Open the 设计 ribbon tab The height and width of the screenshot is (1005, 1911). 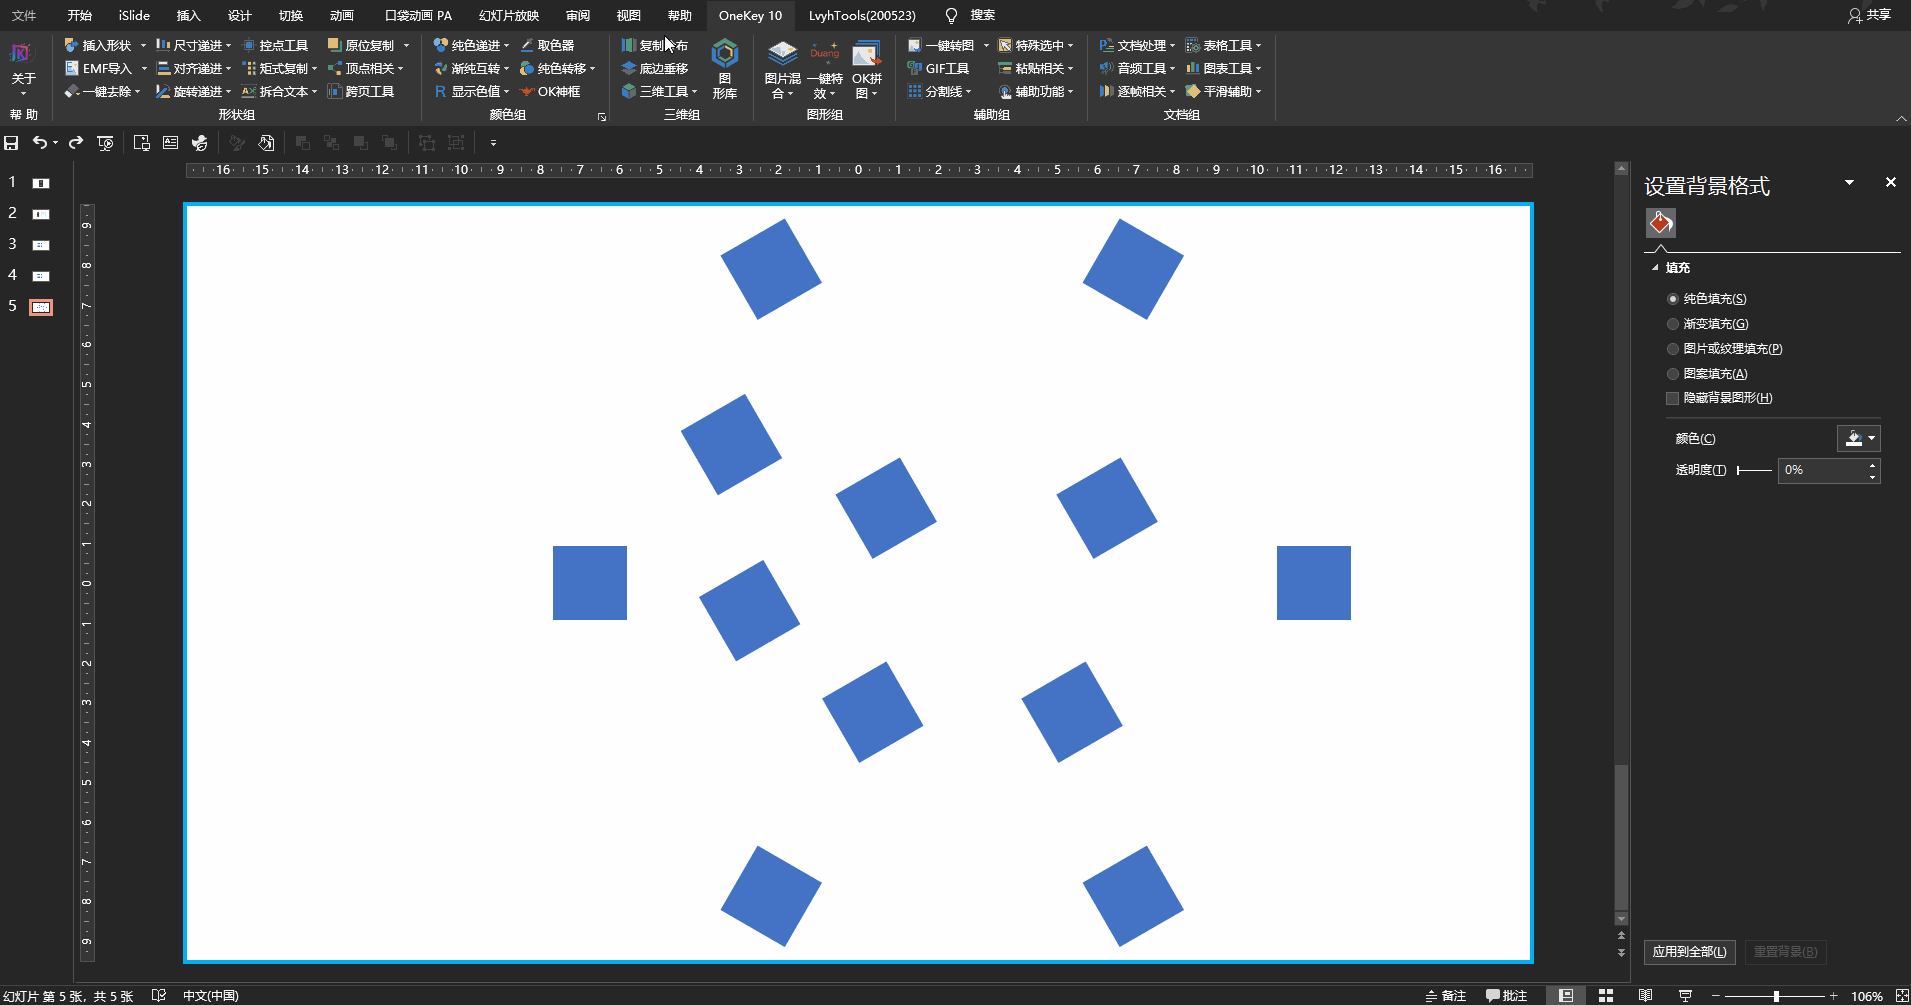[239, 15]
